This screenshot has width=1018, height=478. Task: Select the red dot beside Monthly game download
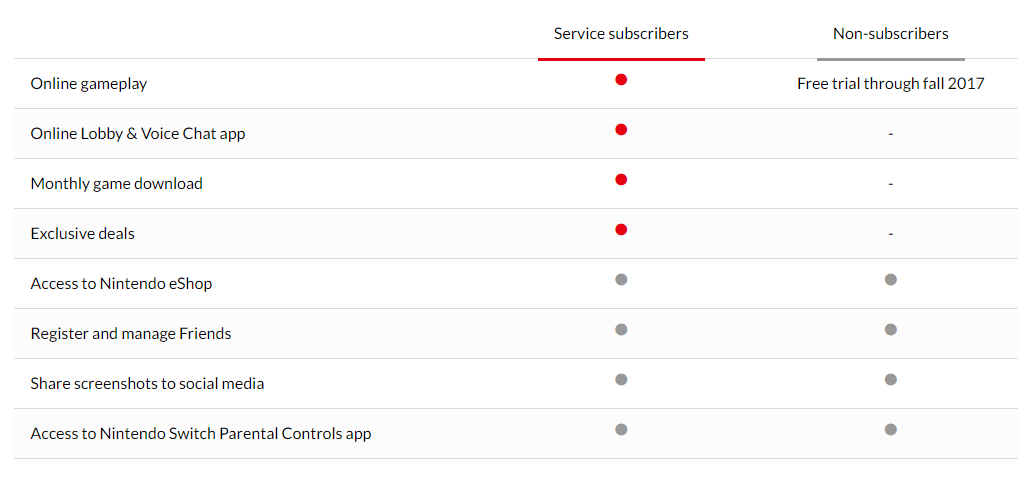click(x=621, y=180)
